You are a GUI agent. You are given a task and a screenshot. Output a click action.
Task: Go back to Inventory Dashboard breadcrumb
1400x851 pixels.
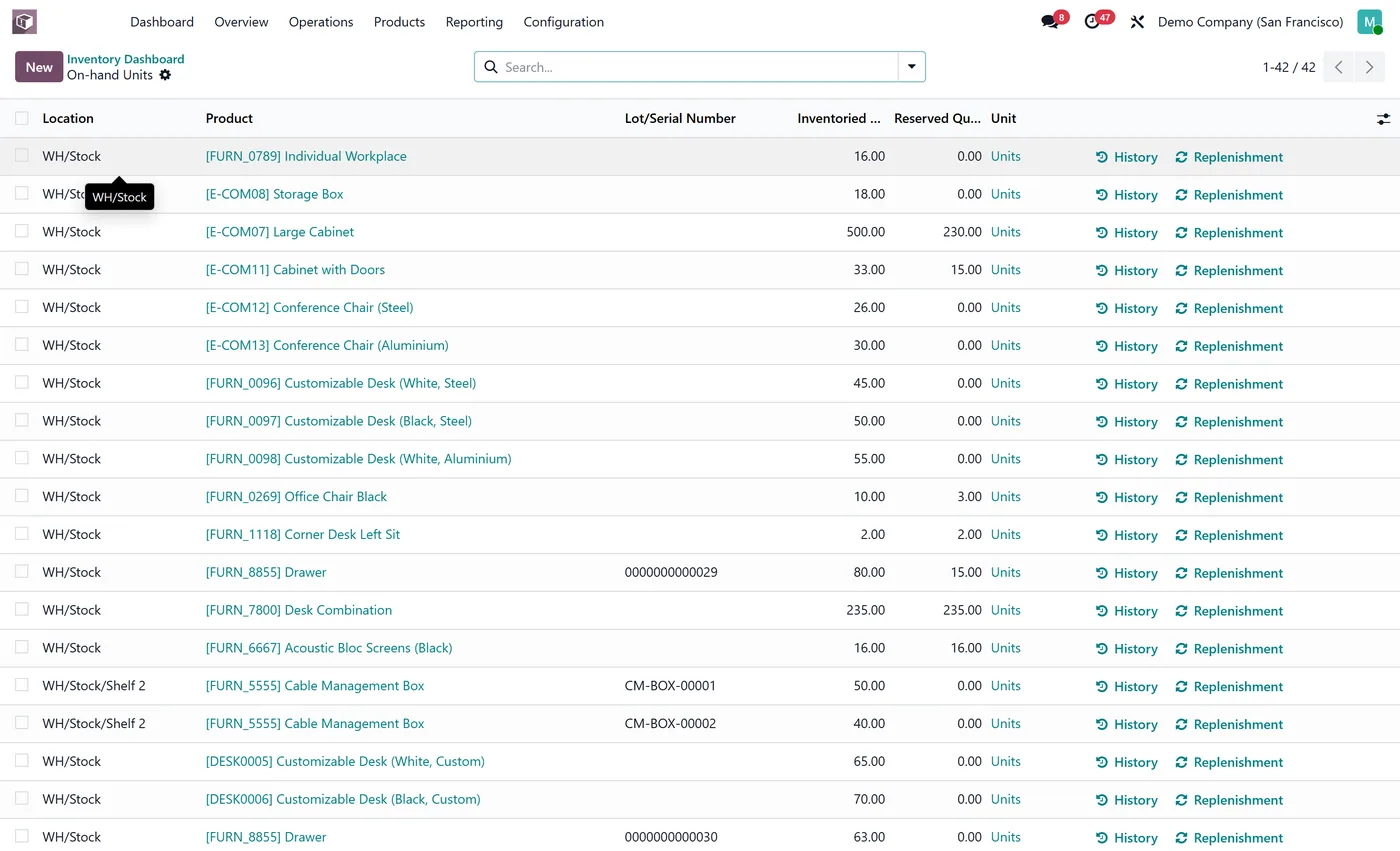pos(126,59)
